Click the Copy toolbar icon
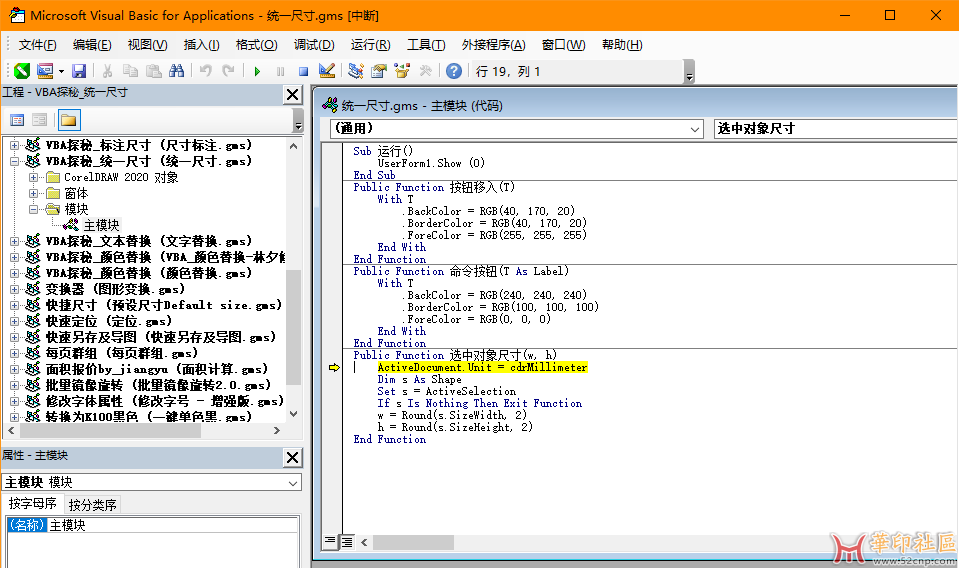959x568 pixels. pyautogui.click(x=130, y=71)
